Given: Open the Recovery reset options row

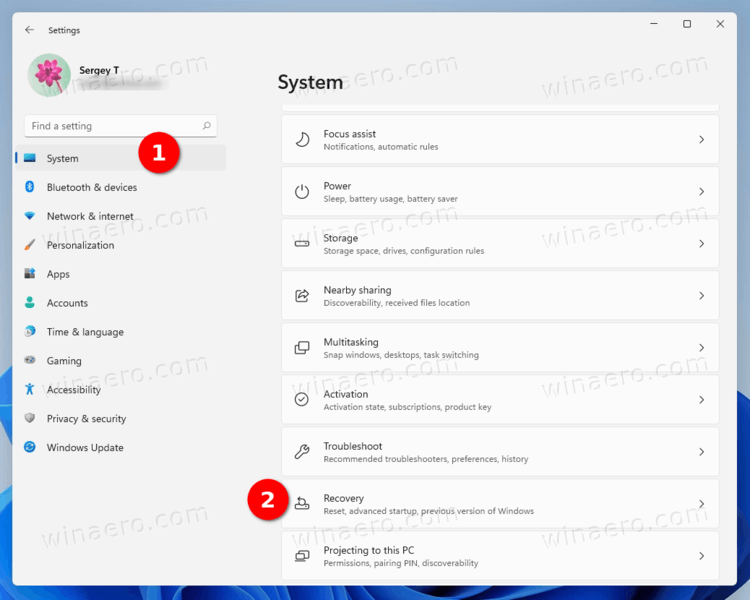Looking at the screenshot, I should 500,504.
